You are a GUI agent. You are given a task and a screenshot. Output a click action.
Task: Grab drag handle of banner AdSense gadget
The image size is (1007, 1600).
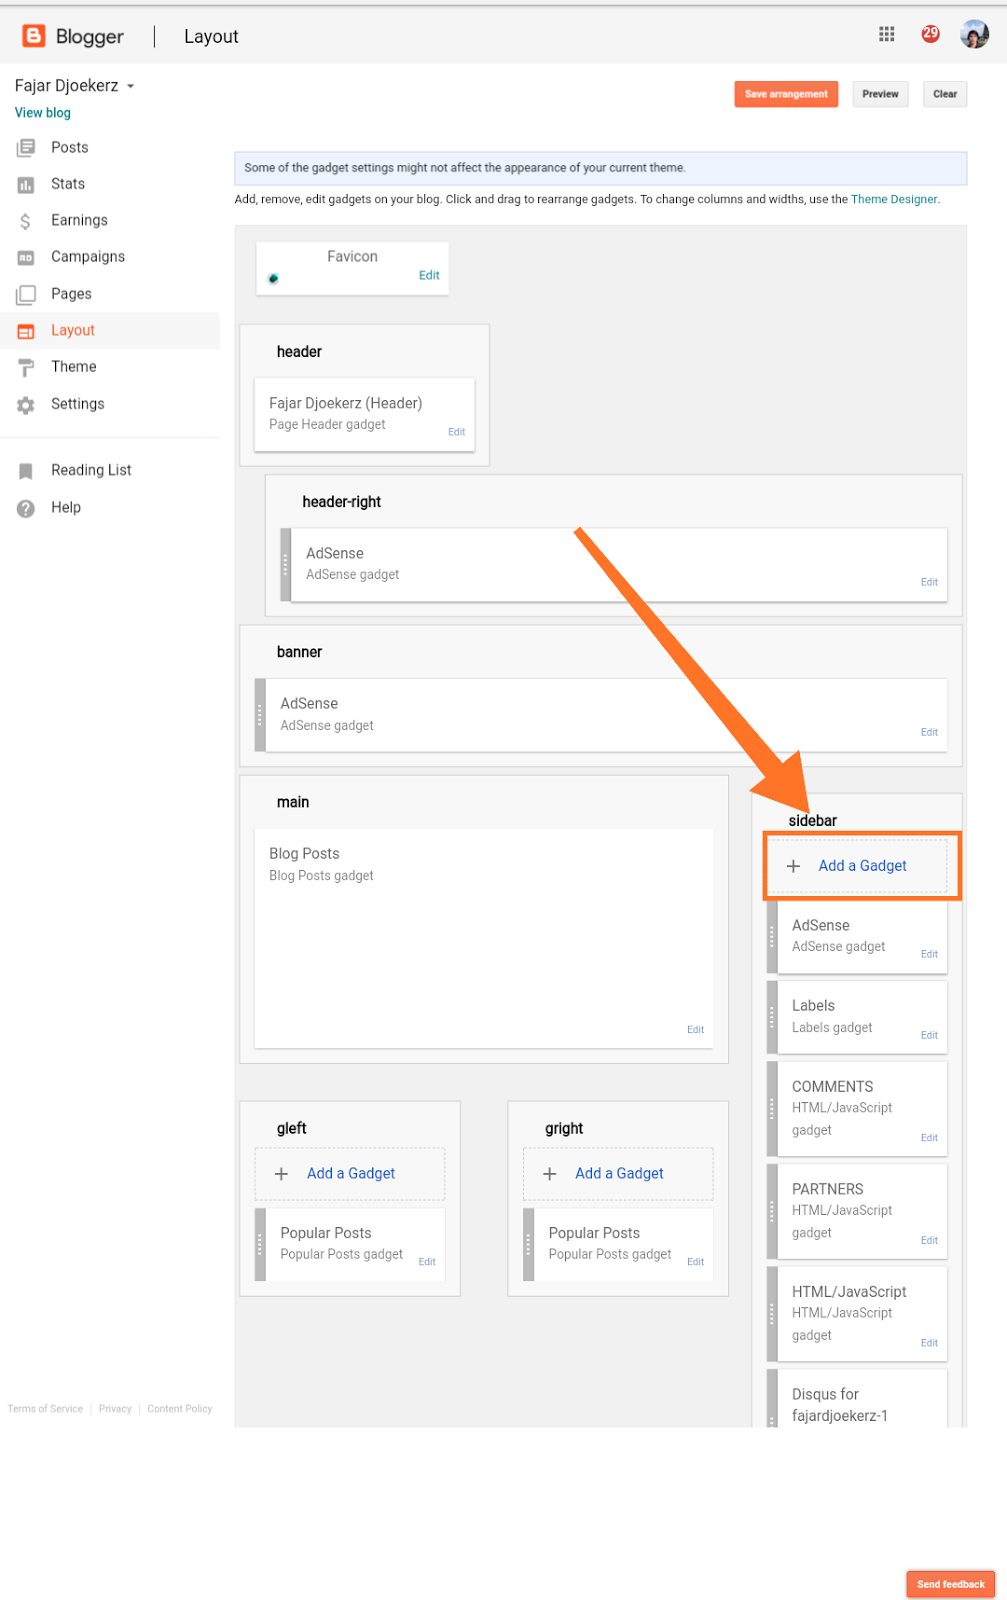pyautogui.click(x=260, y=715)
